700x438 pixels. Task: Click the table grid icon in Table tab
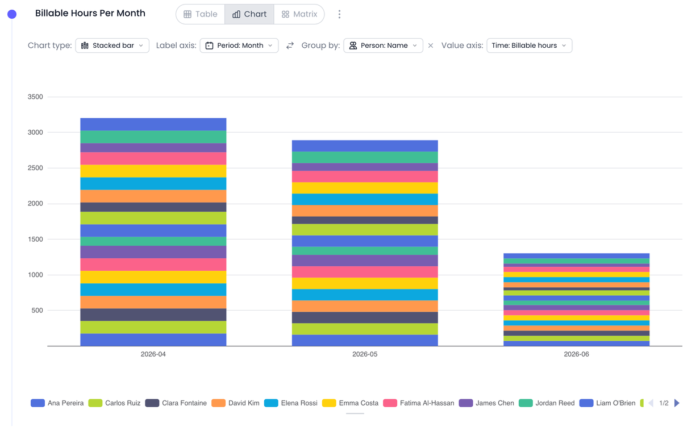tap(188, 14)
